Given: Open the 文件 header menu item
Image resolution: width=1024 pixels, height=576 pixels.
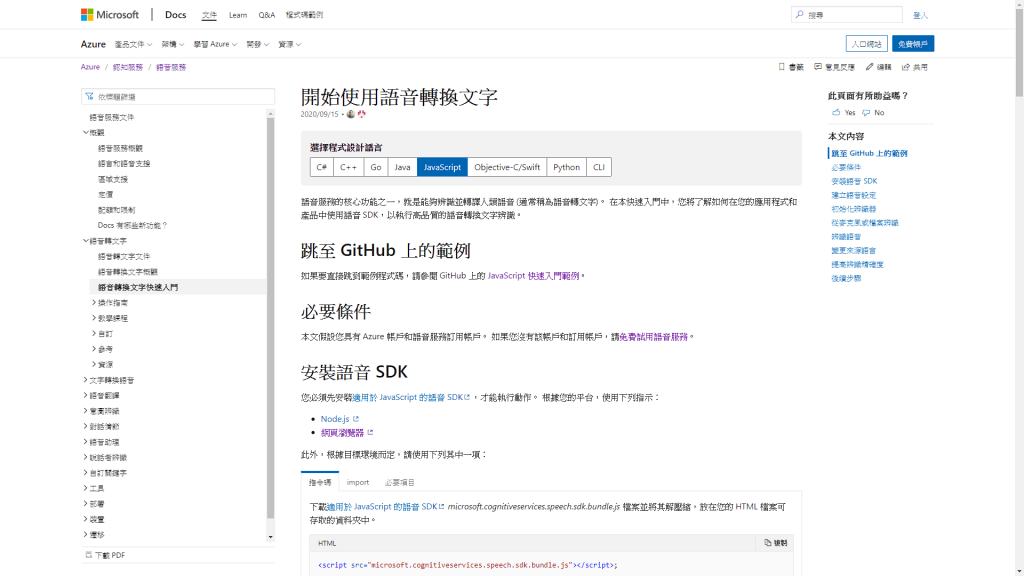Looking at the screenshot, I should point(209,15).
